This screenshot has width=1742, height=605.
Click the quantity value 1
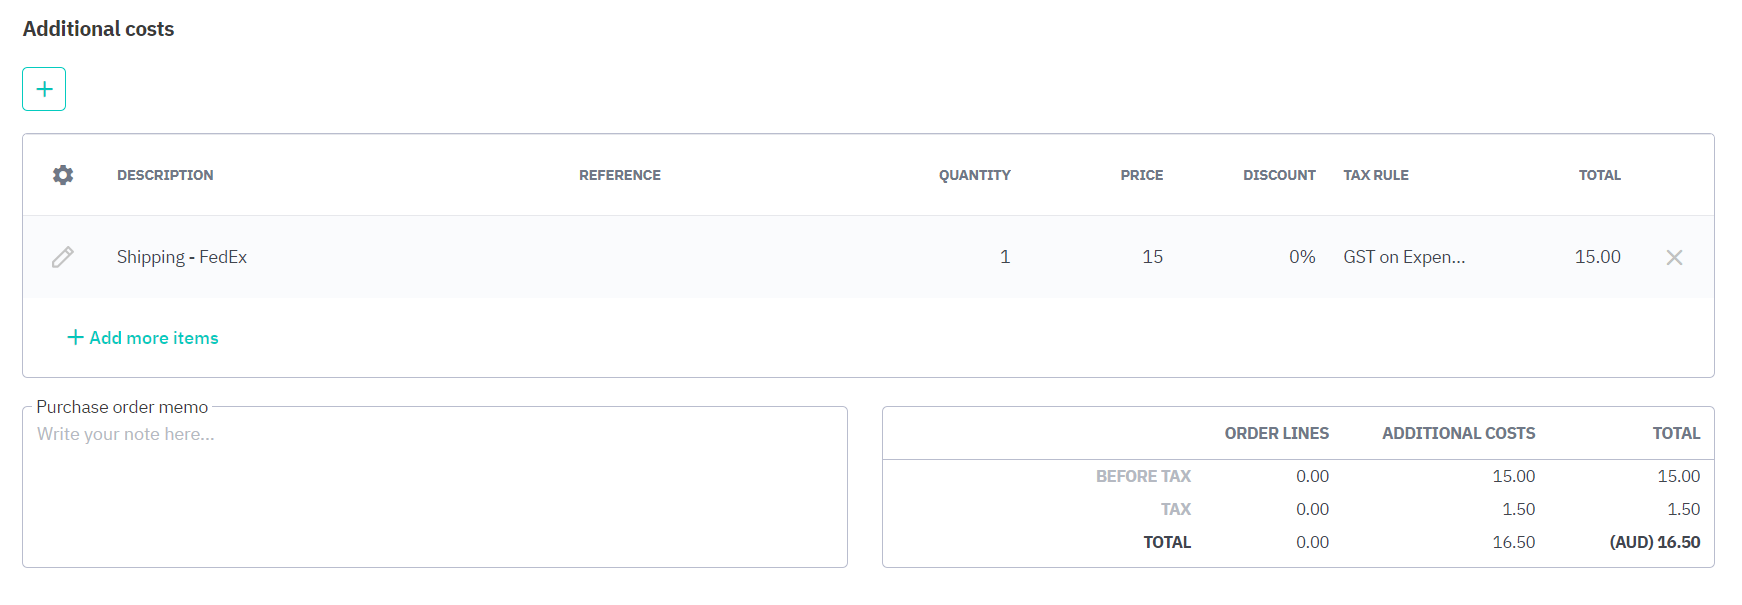coord(1005,257)
